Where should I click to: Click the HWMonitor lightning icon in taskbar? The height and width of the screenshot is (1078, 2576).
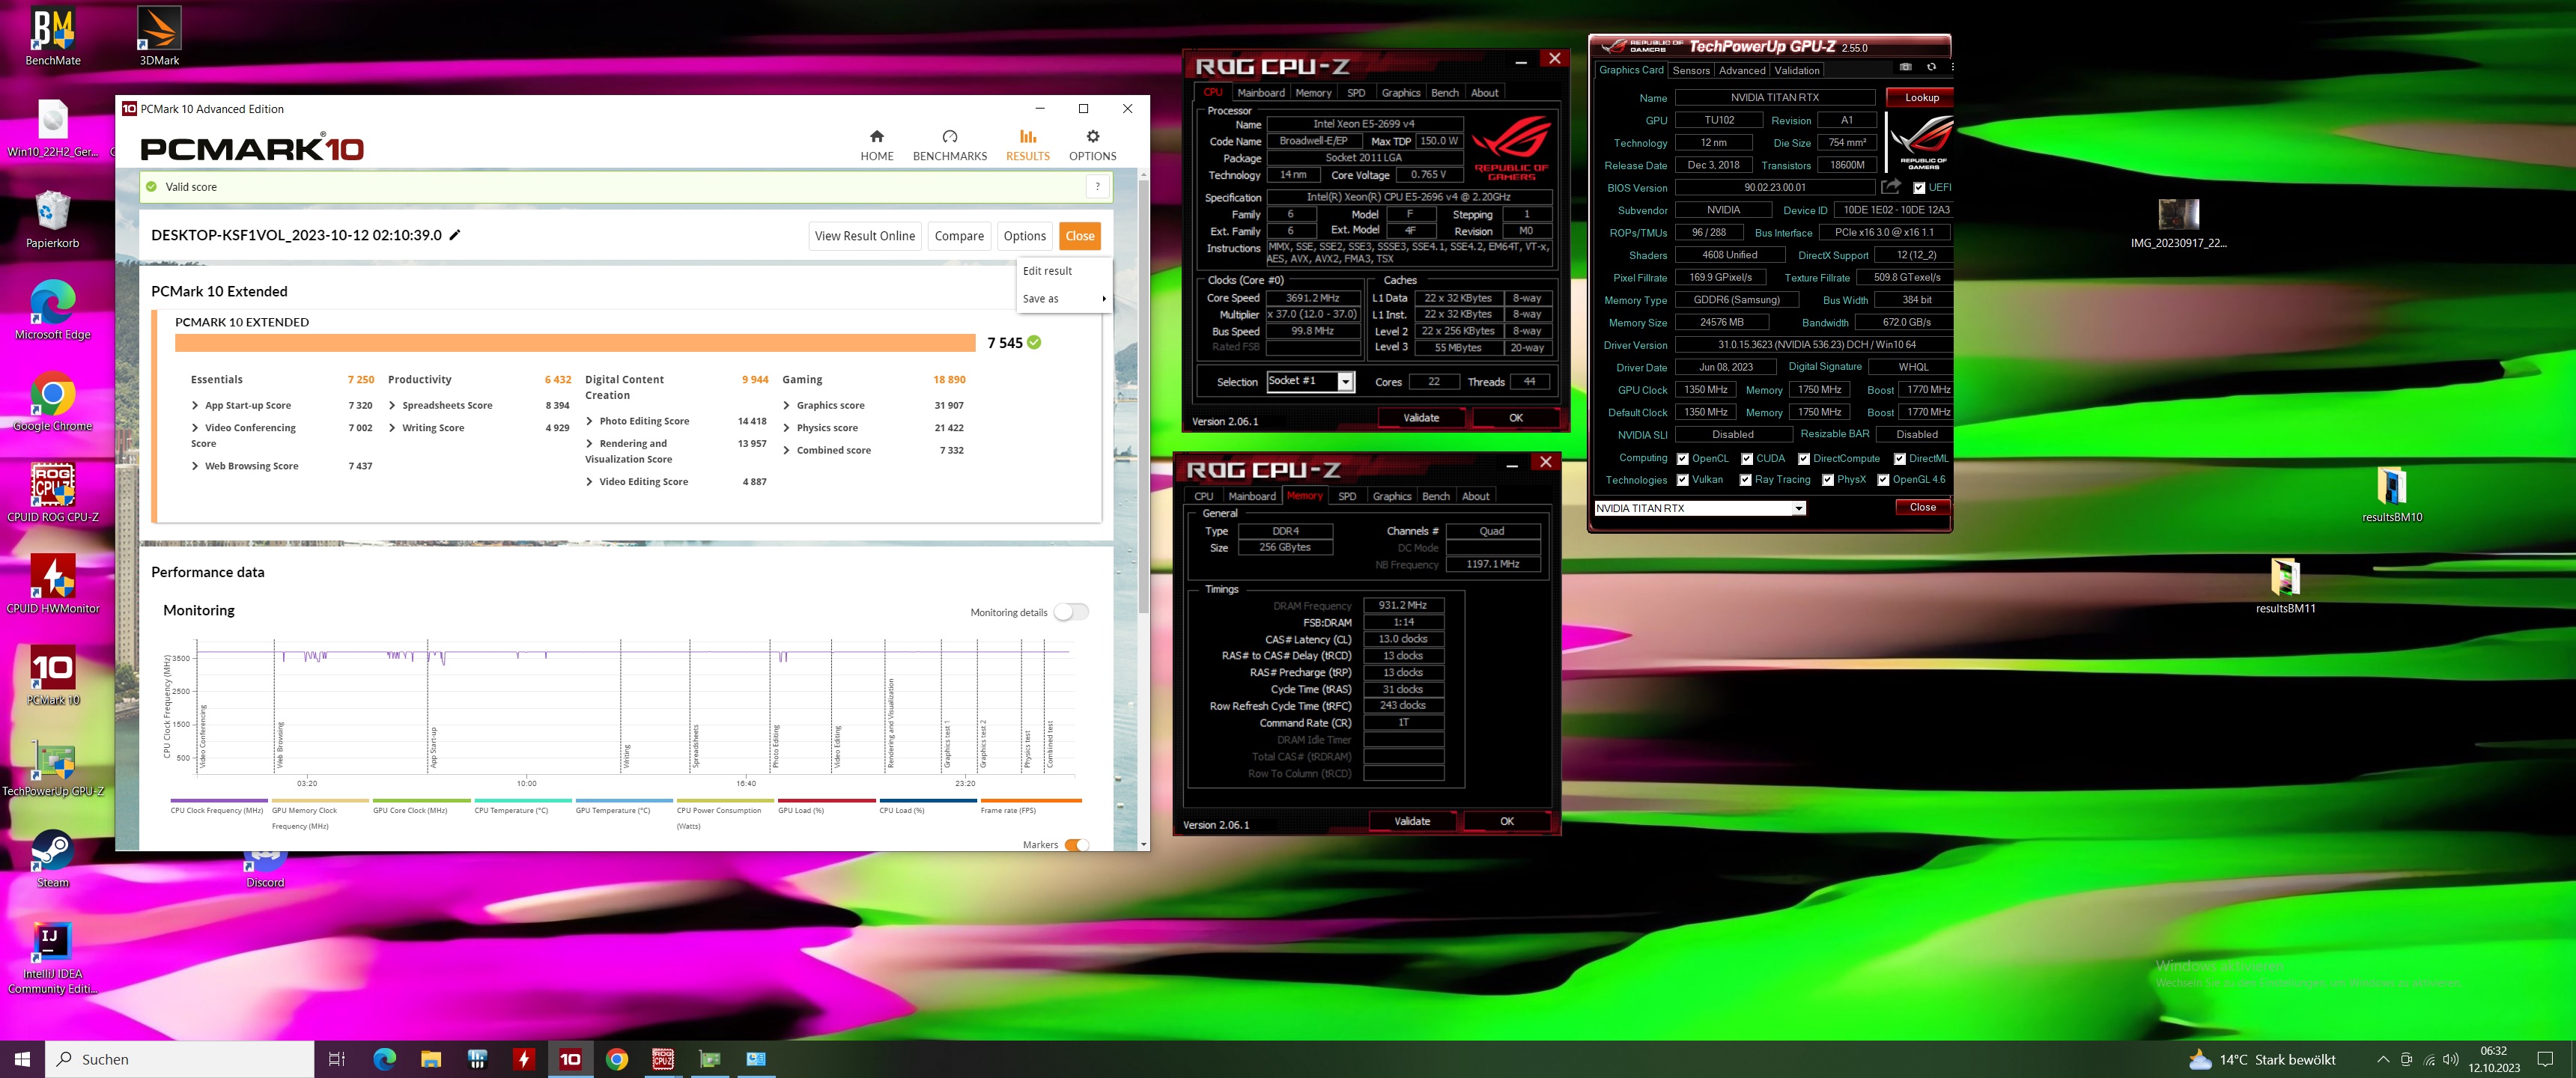coord(523,1059)
